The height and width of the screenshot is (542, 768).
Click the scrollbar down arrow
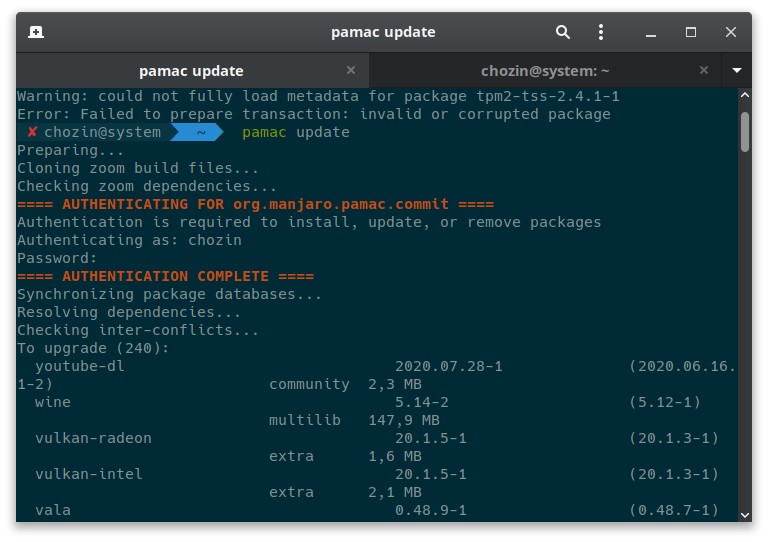[x=745, y=515]
